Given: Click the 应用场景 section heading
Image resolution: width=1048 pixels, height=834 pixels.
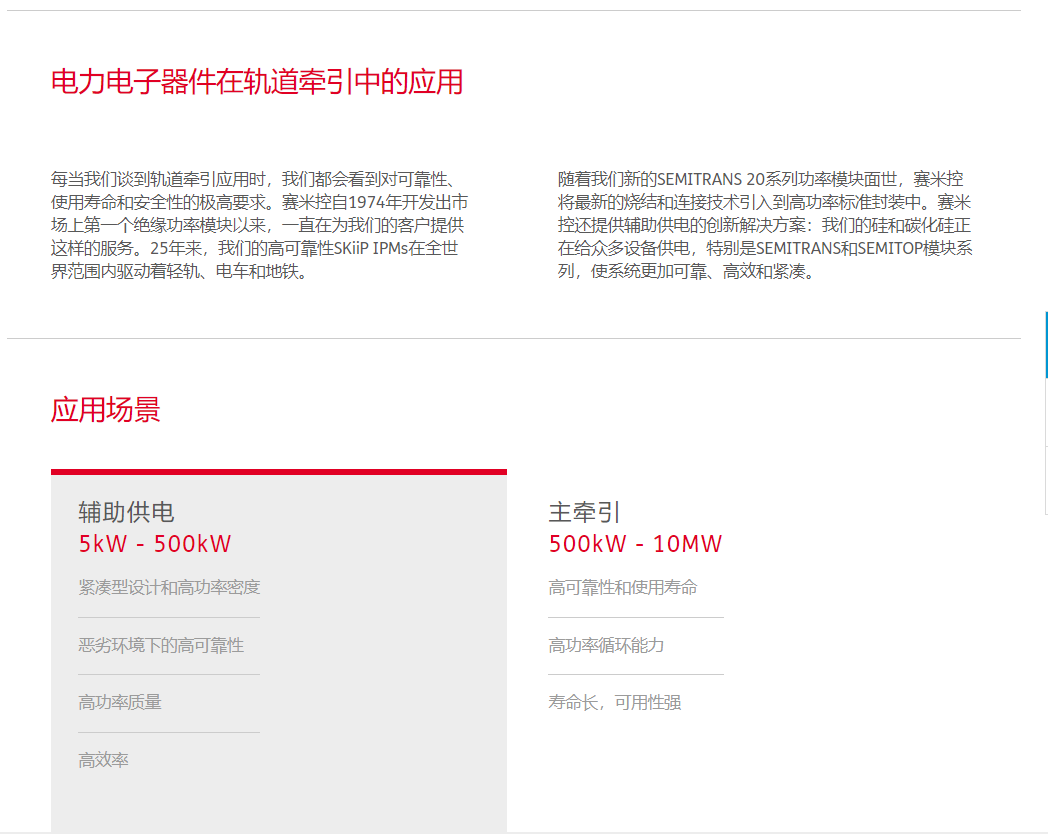Looking at the screenshot, I should tap(105, 409).
